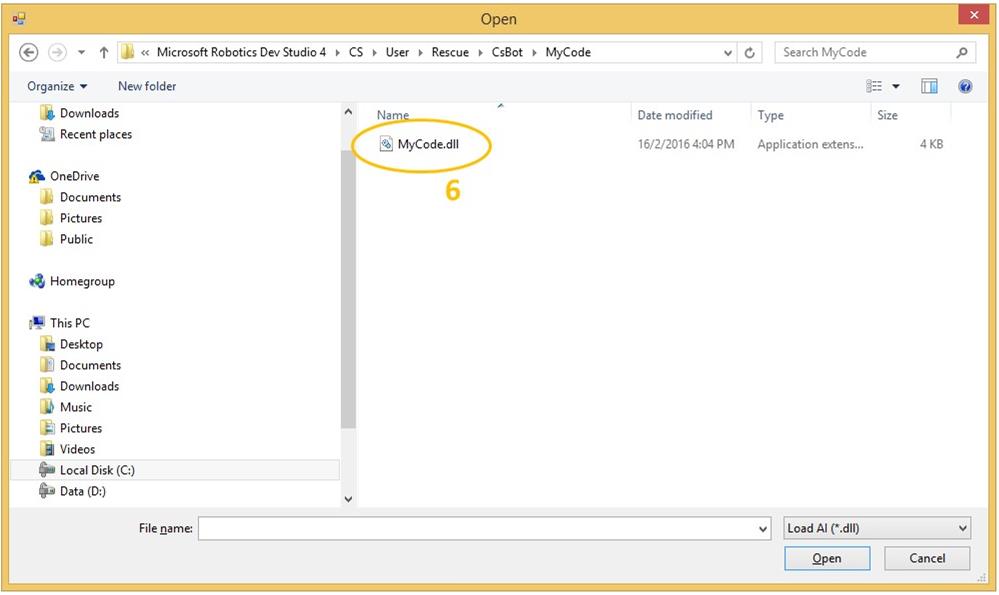The width and height of the screenshot is (999, 595).
Task: Click the Rescue breadcrumb in path
Action: (450, 52)
